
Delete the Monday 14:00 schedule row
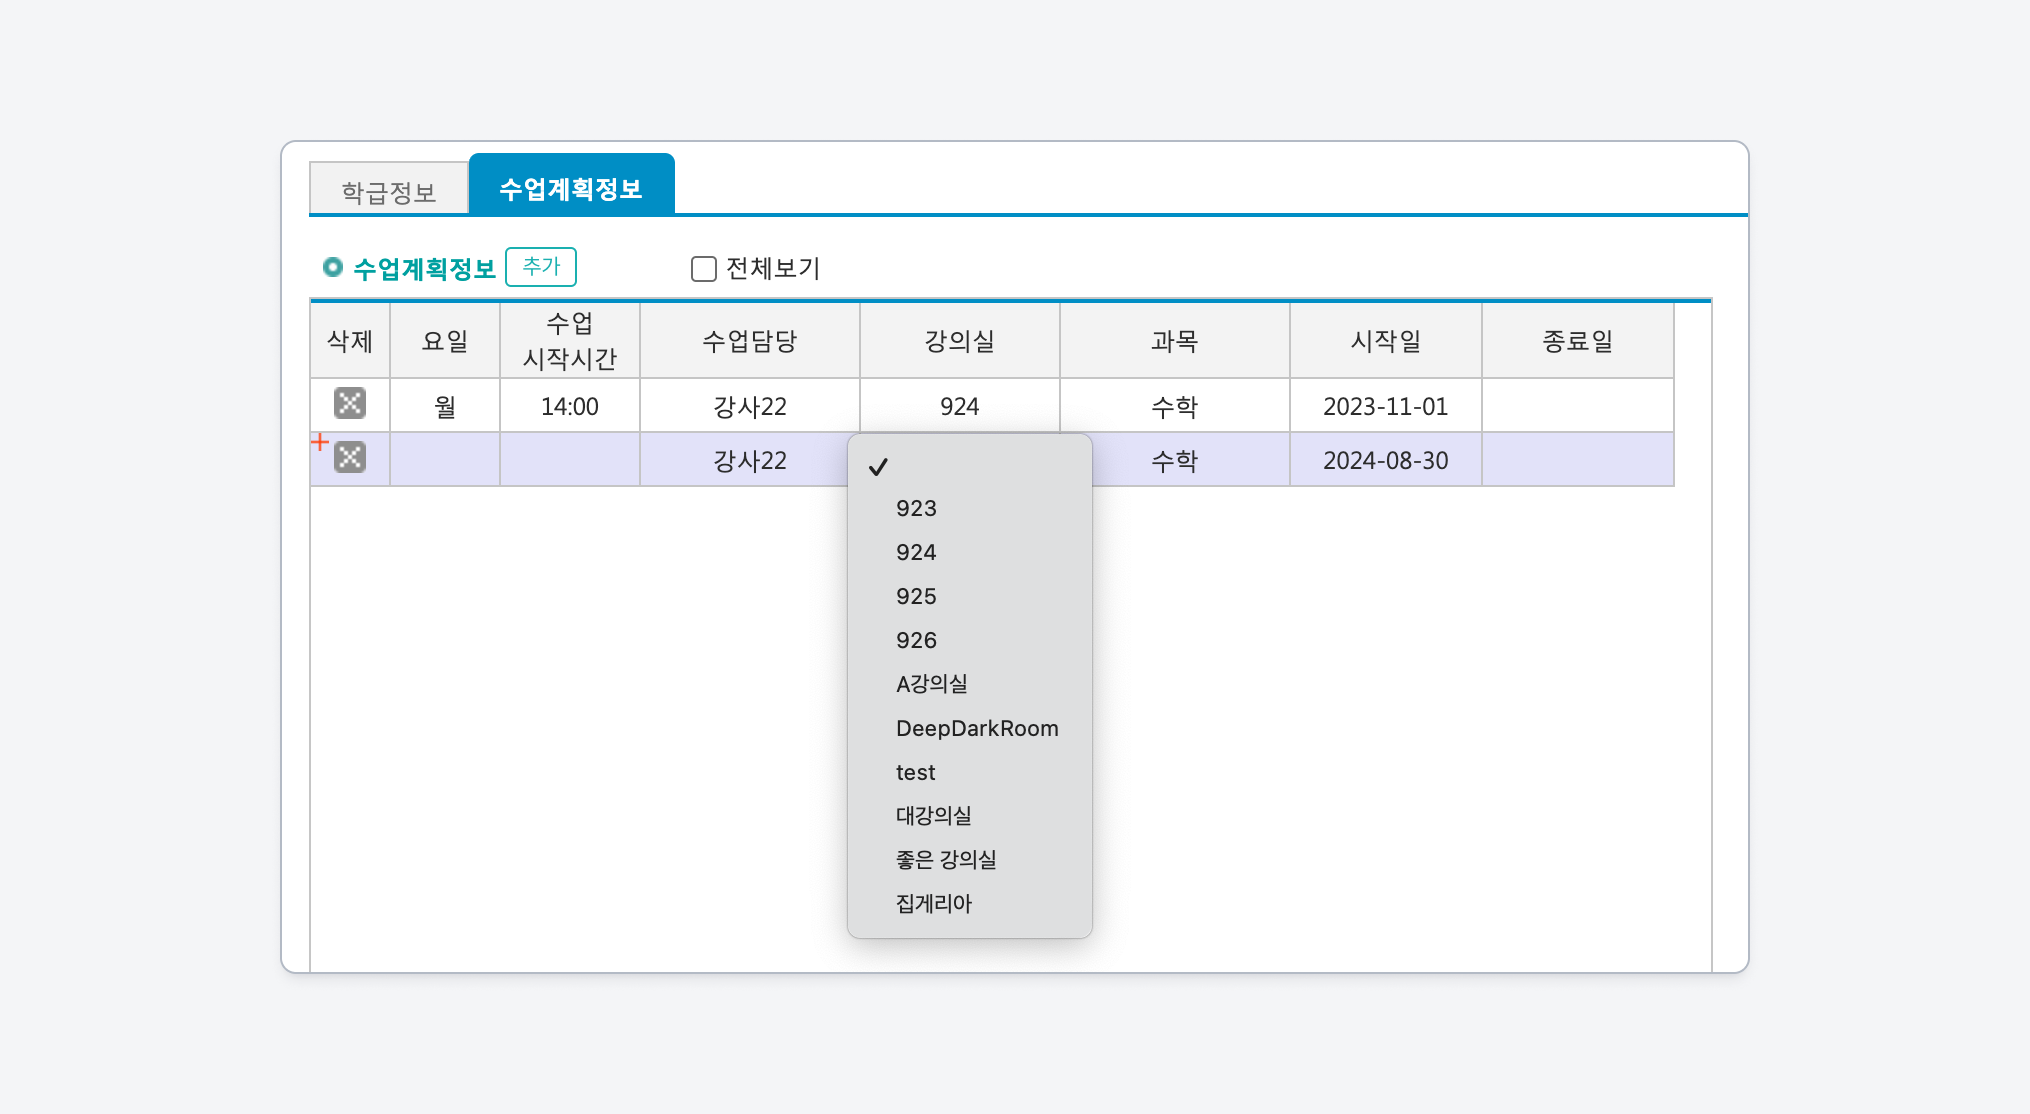tap(349, 404)
